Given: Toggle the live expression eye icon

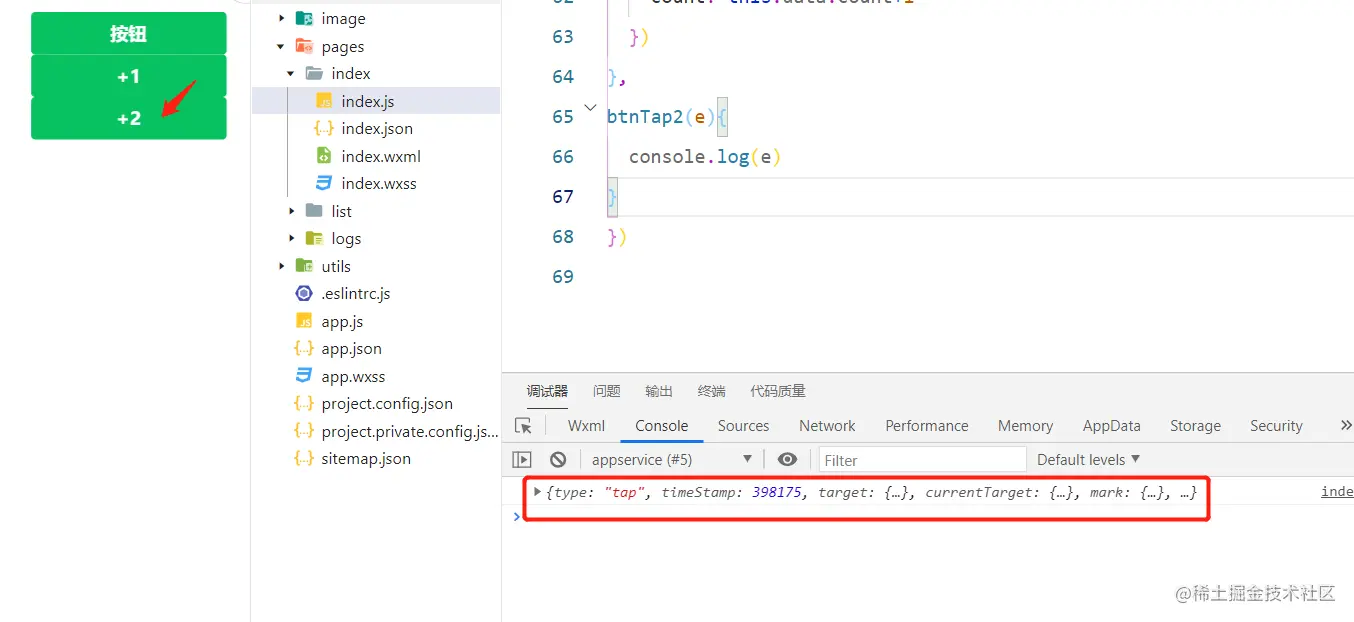Looking at the screenshot, I should 787,459.
